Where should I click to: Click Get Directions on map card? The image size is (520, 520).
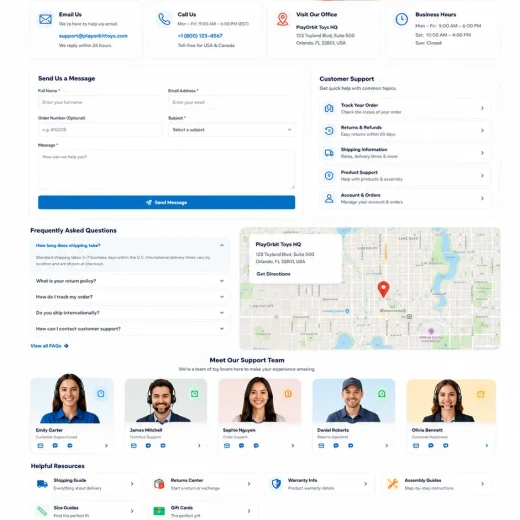pos(273,274)
